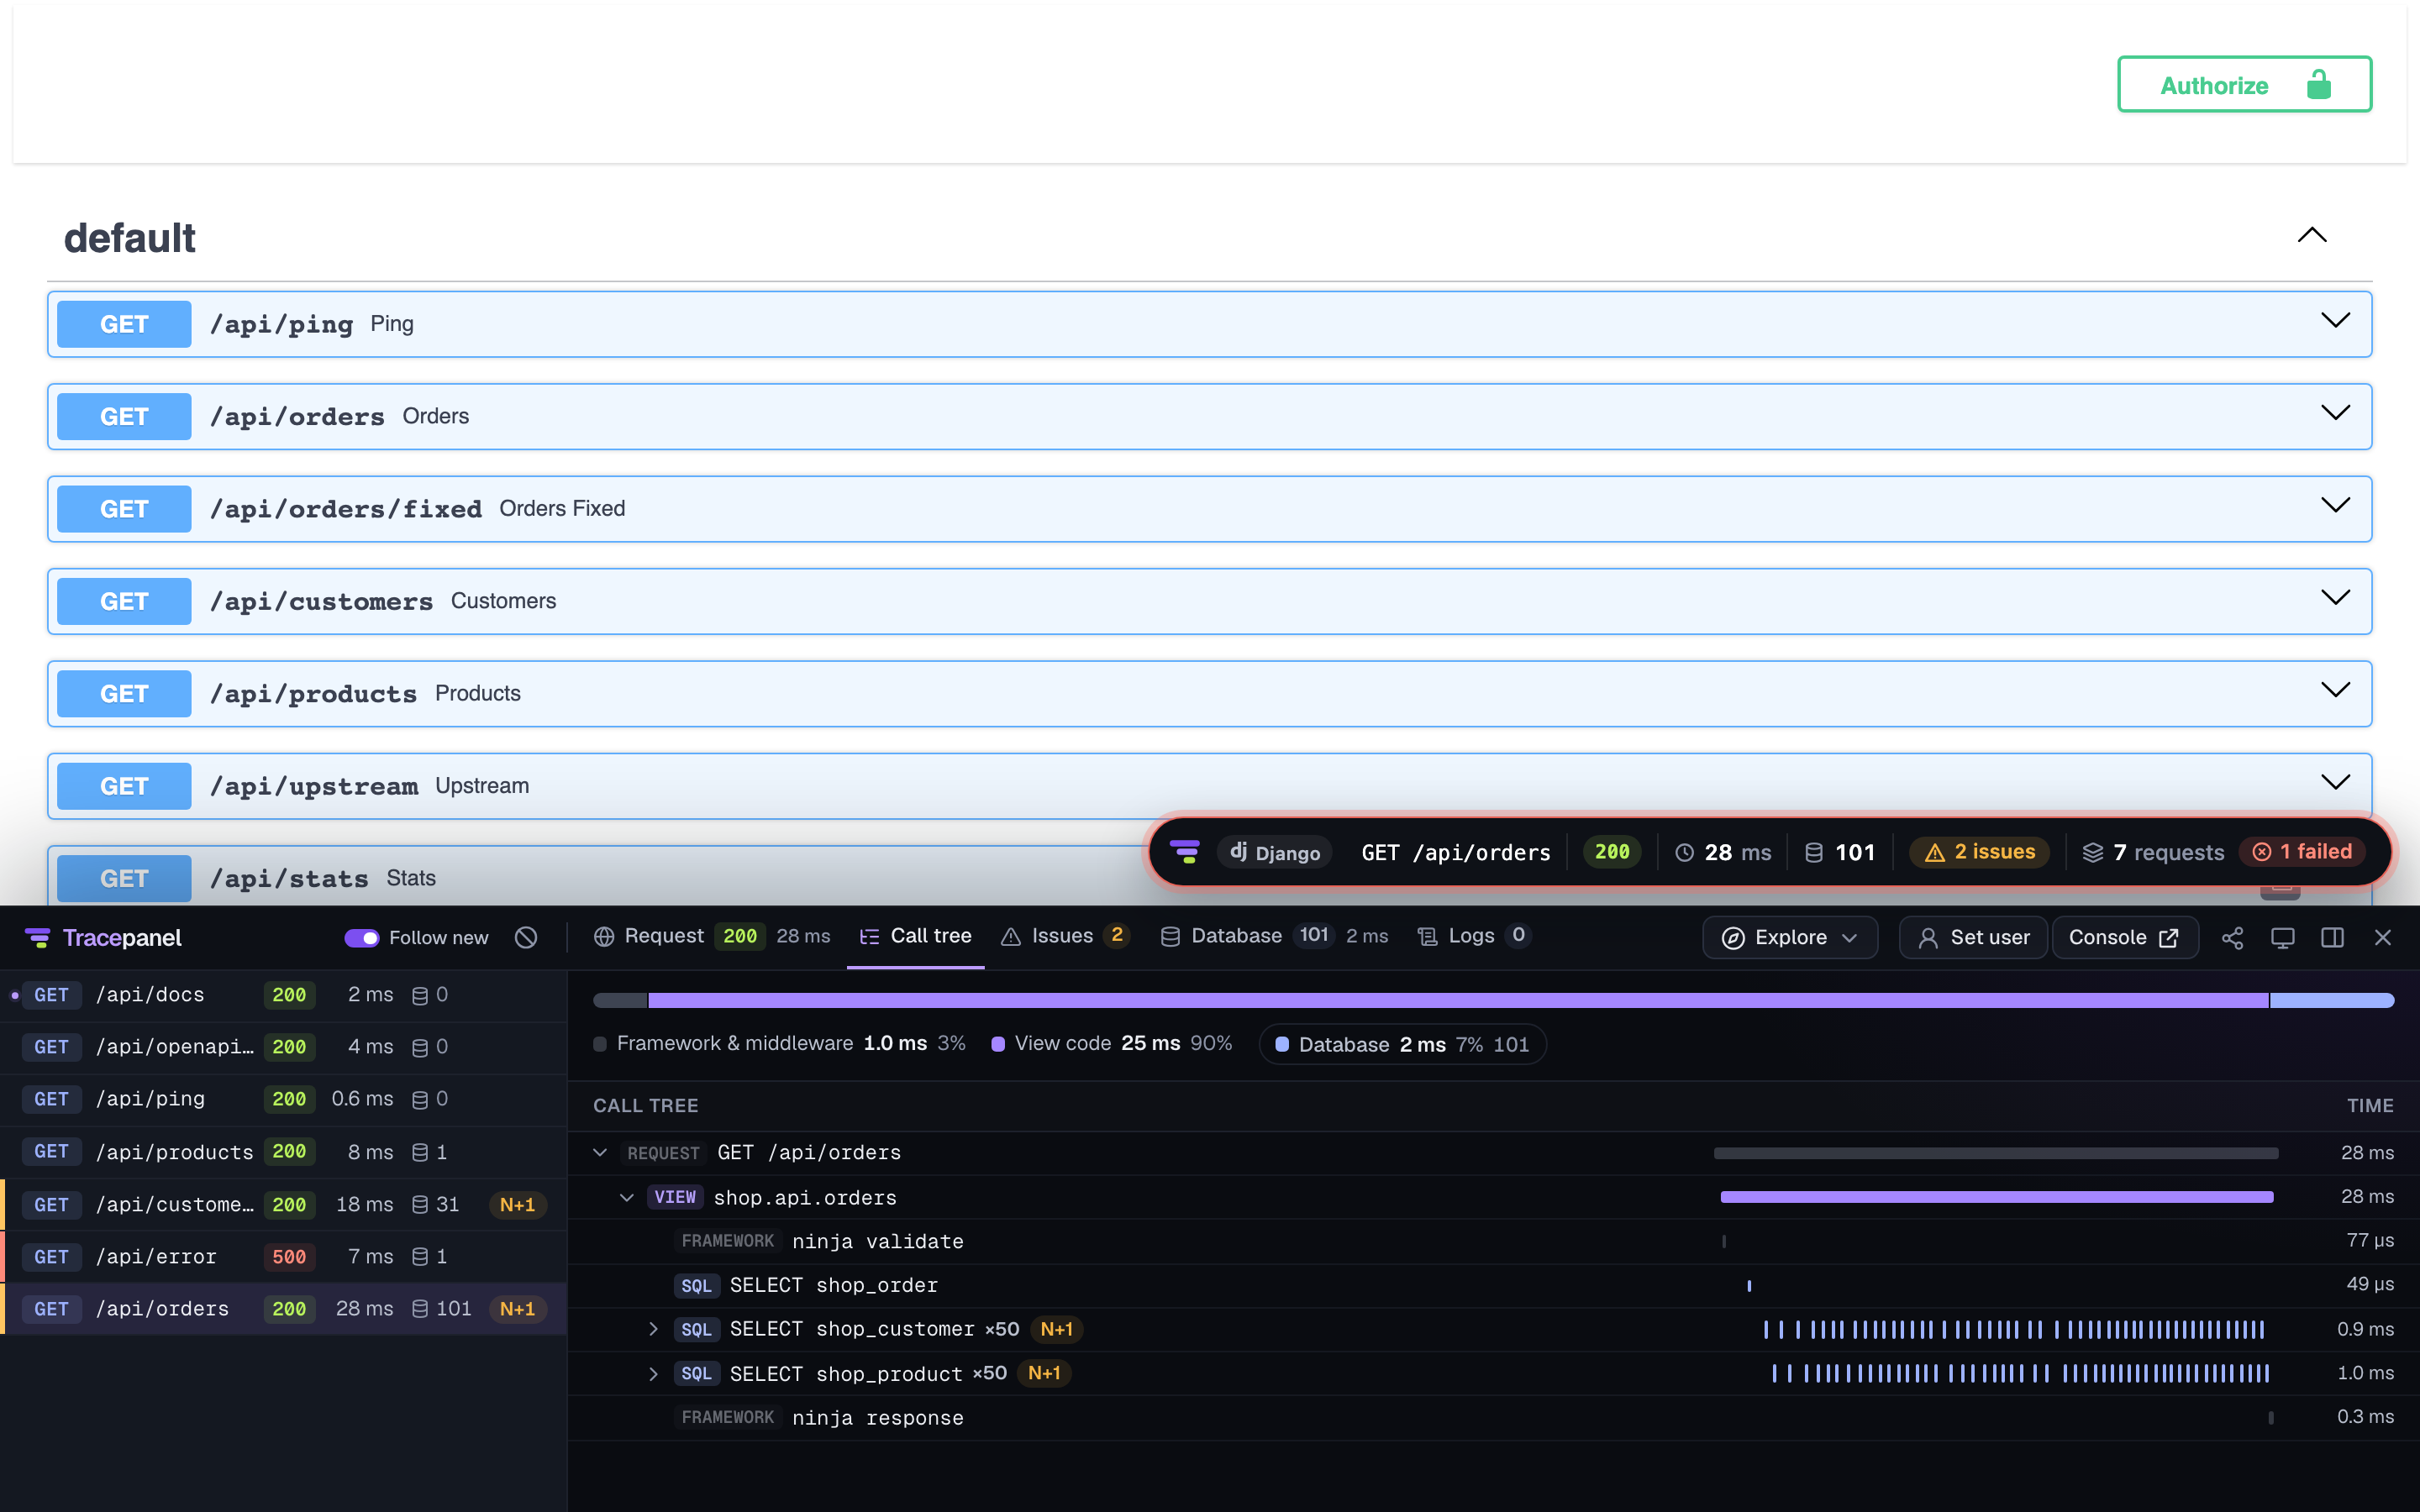
Task: Open the Request tab
Action: 712,936
